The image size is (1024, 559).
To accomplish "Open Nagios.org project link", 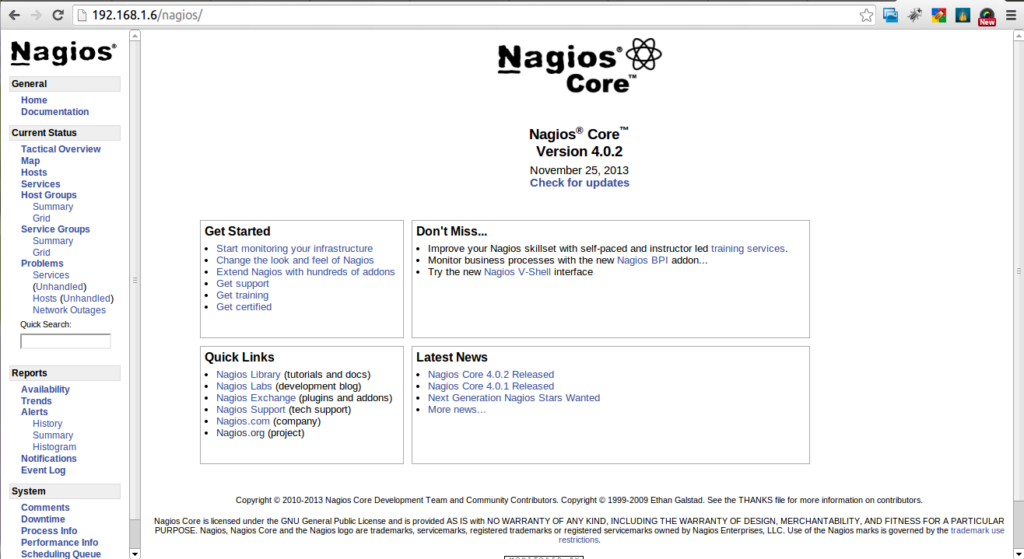I will point(240,433).
